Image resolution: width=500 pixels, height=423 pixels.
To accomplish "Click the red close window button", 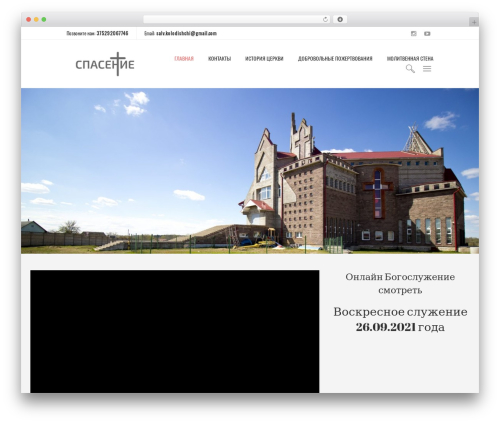I will (x=29, y=19).
